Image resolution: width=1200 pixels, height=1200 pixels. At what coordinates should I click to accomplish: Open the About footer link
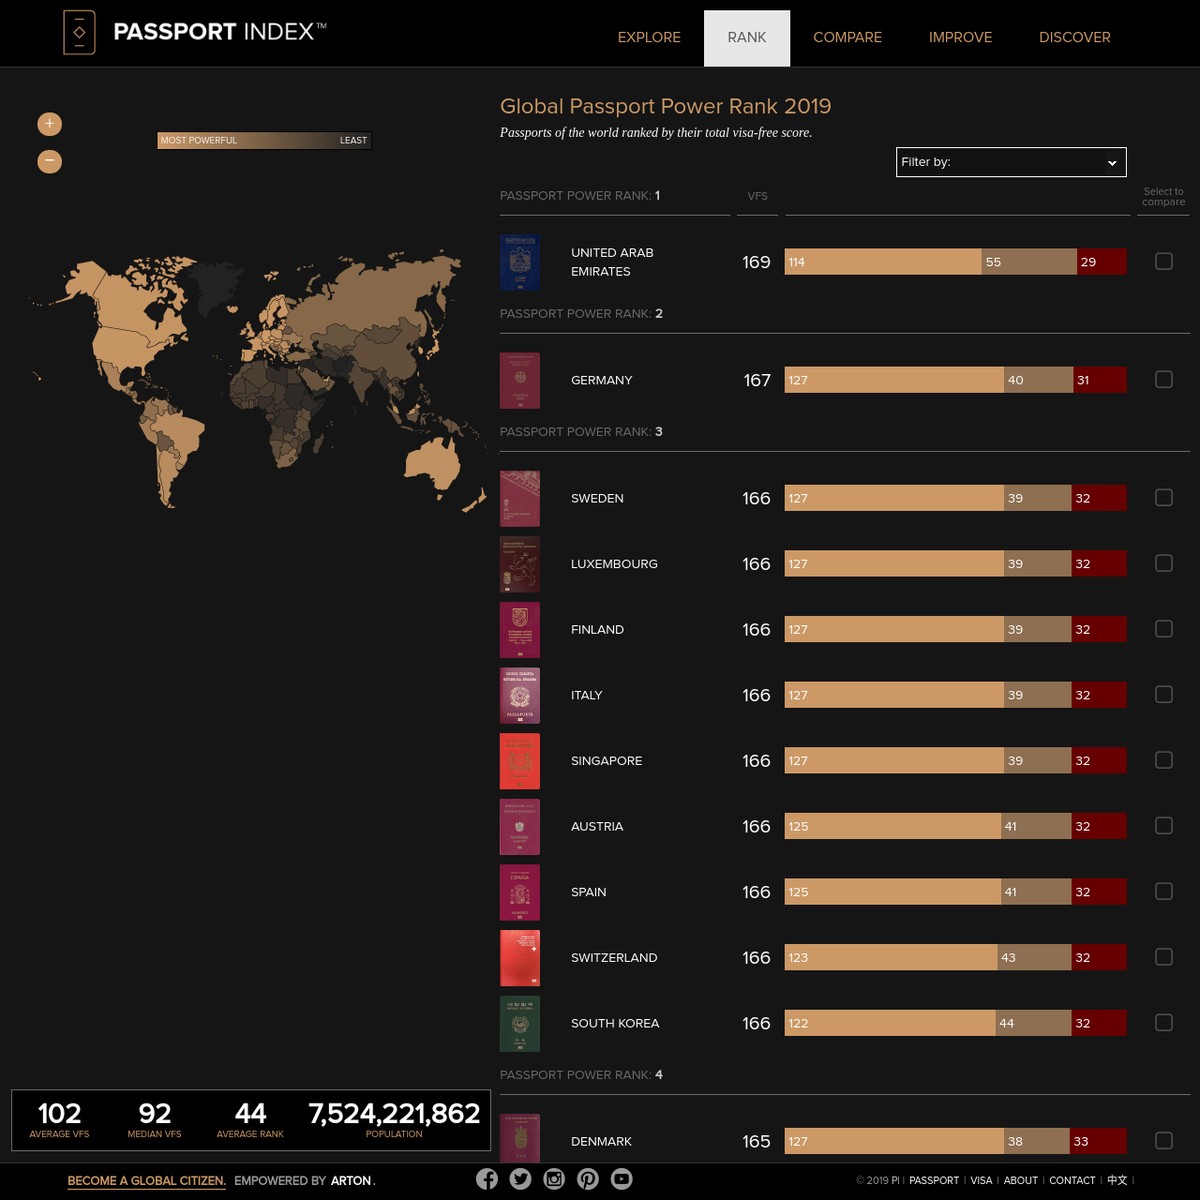click(x=1021, y=1181)
